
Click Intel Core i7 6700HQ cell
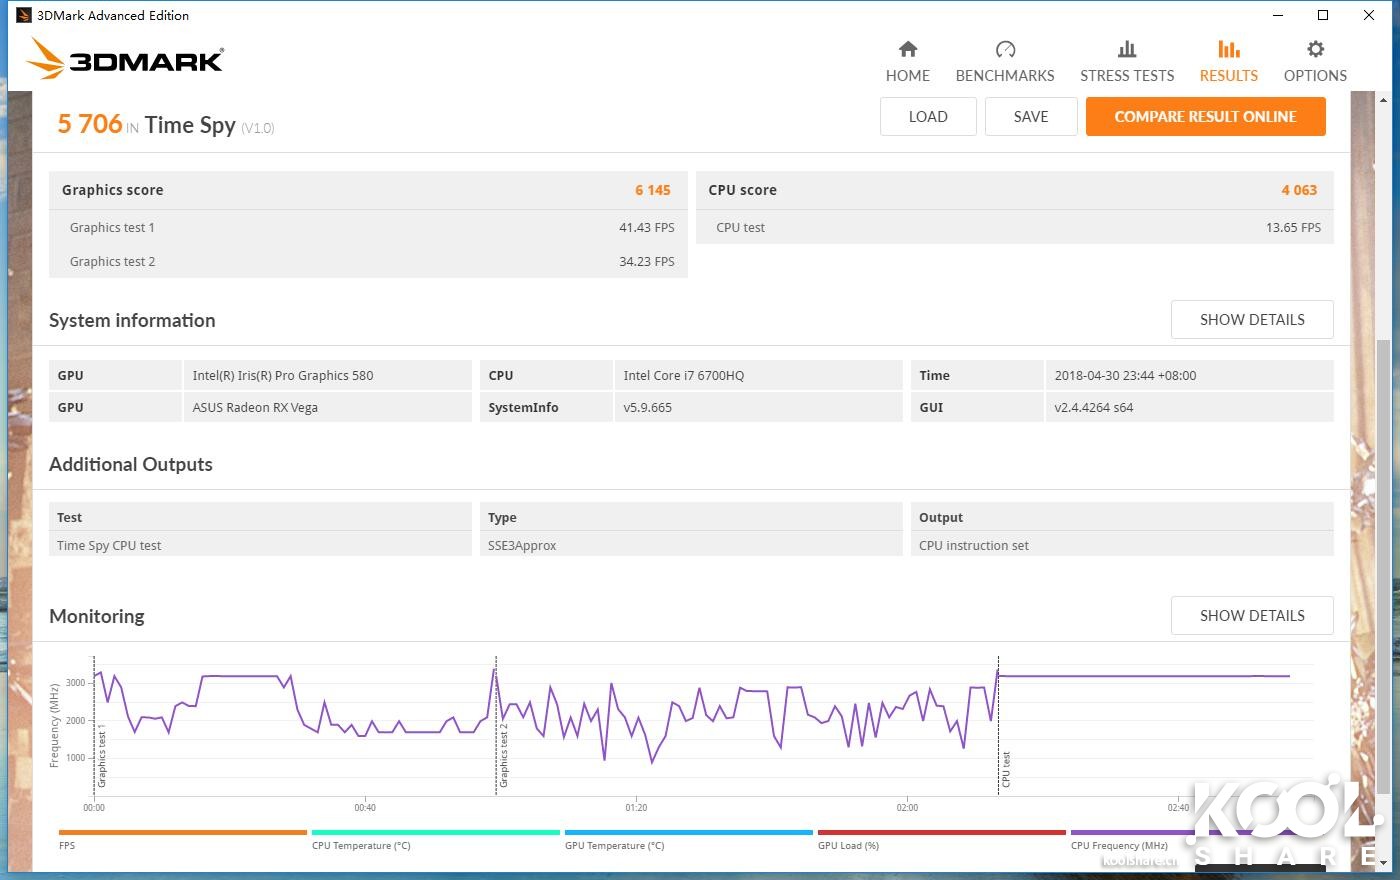pyautogui.click(x=758, y=375)
